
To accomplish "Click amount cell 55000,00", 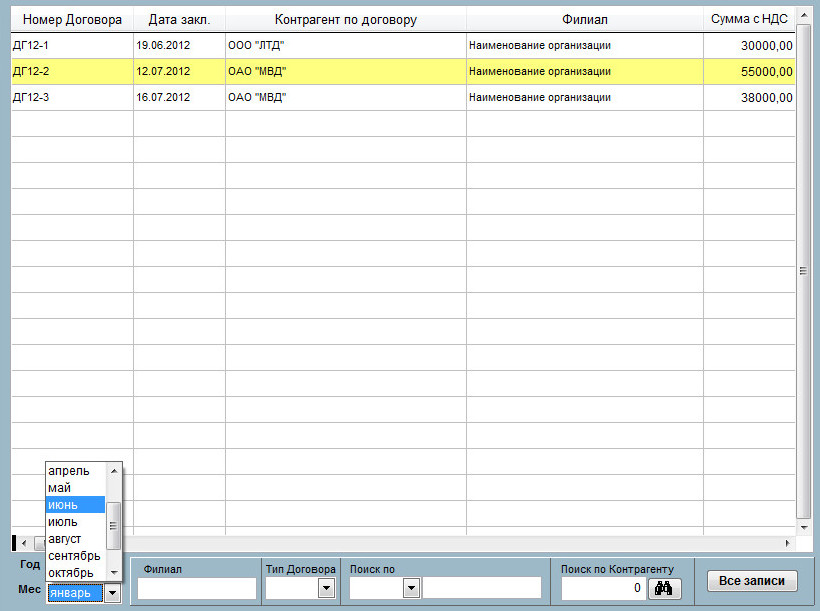I will [749, 72].
